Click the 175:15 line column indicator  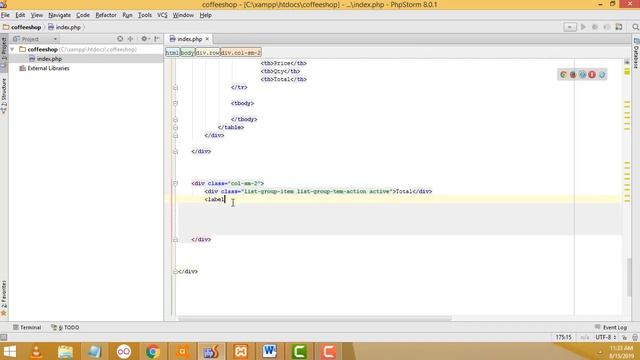[x=563, y=338]
